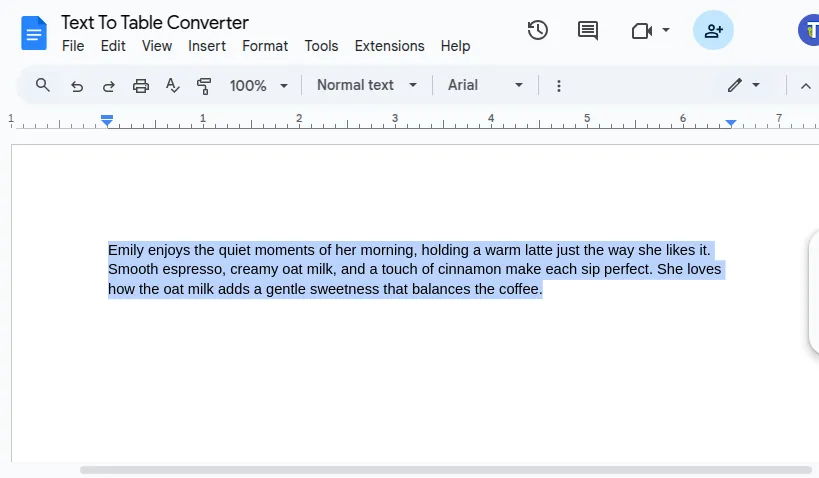
Task: Expand the Normal text style dropdown
Action: coord(367,85)
